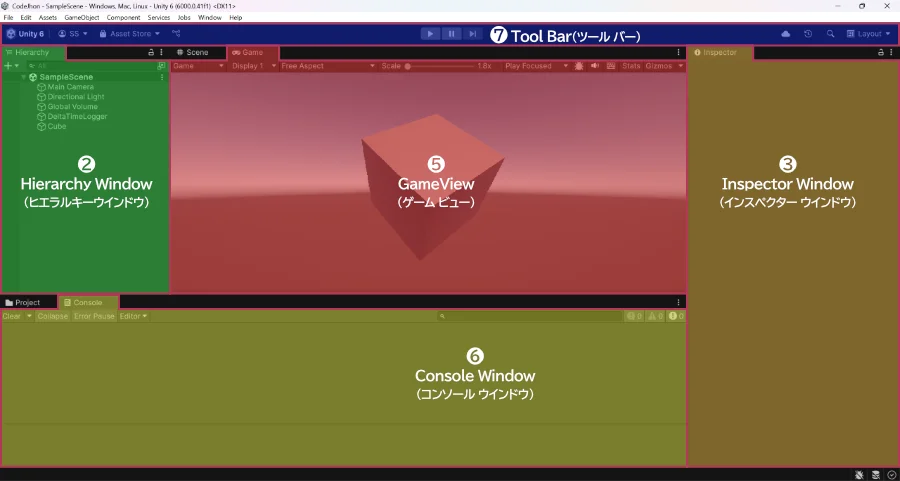The width and height of the screenshot is (900, 481).
Task: Open the GameObject menu
Action: [x=81, y=18]
